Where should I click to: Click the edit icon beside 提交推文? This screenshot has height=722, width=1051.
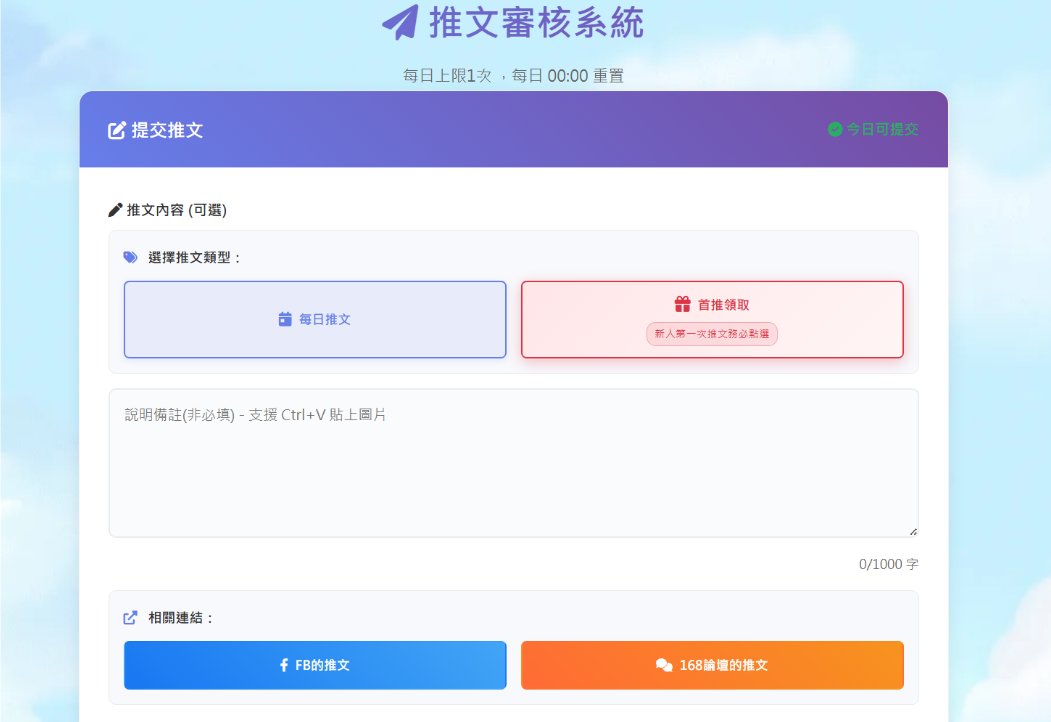click(x=117, y=130)
